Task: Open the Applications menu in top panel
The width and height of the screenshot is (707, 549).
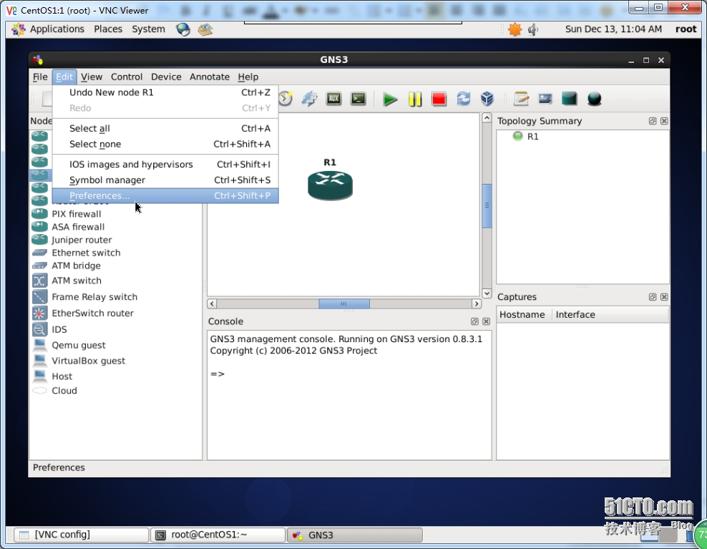Action: (57, 29)
